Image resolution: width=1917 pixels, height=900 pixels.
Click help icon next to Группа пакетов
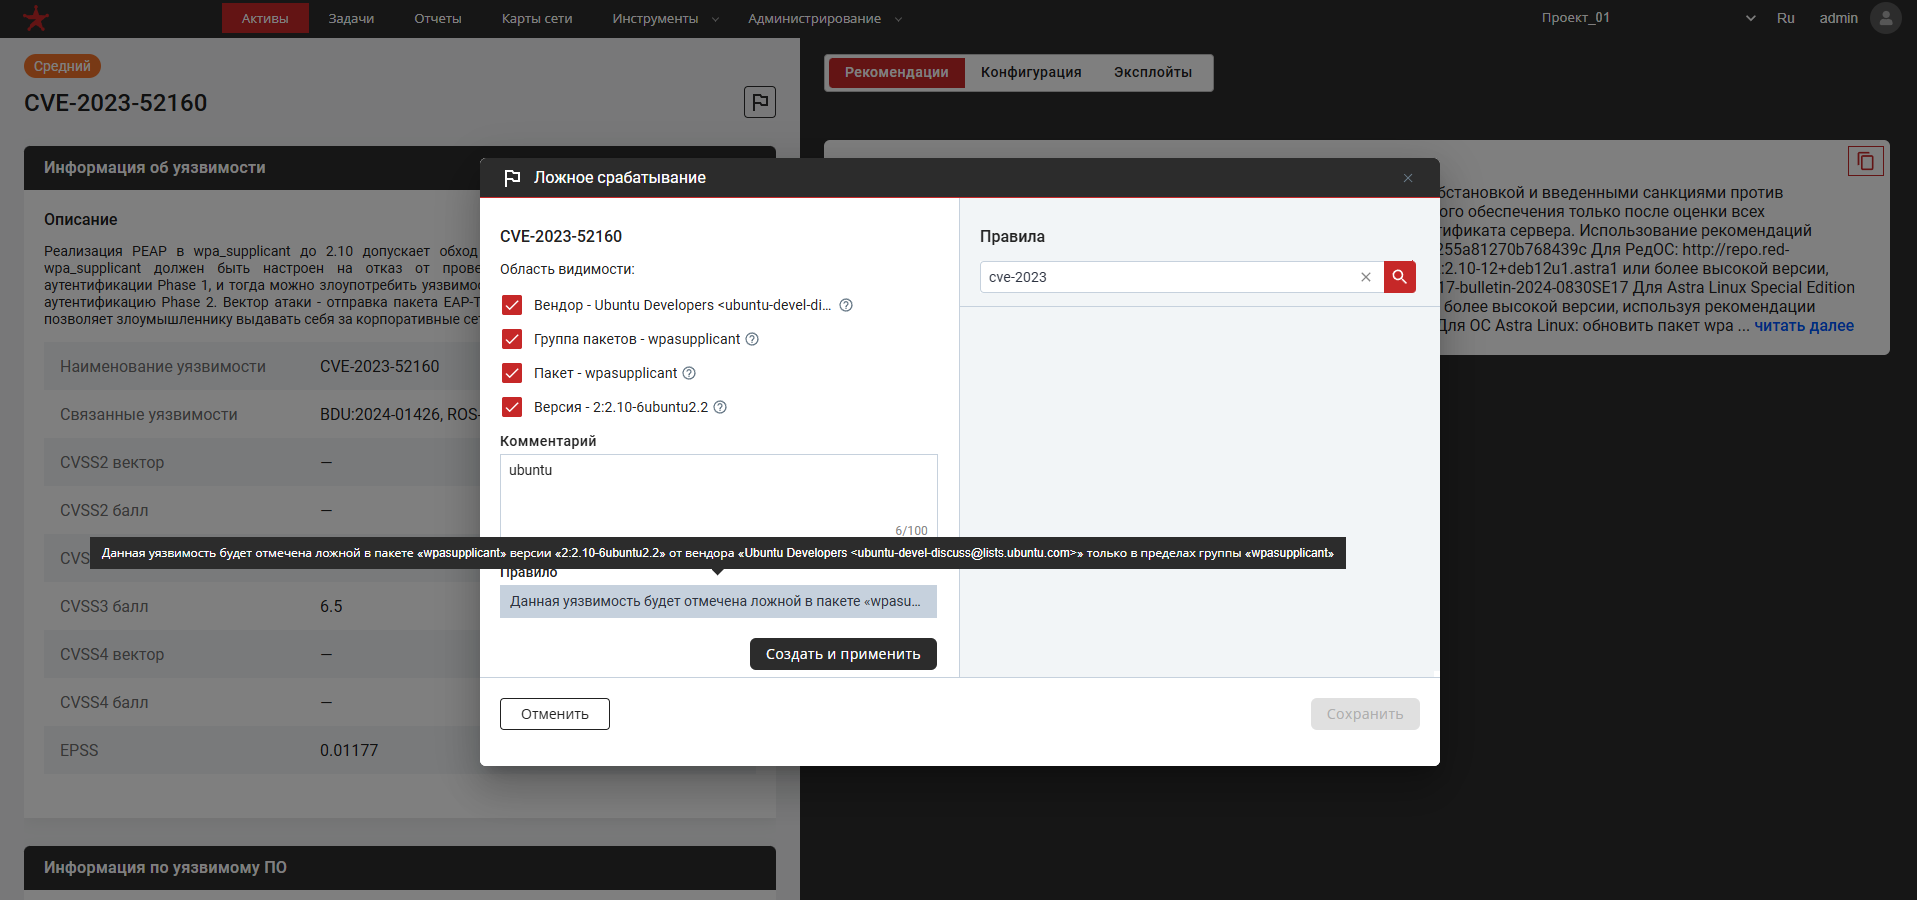[x=752, y=339]
